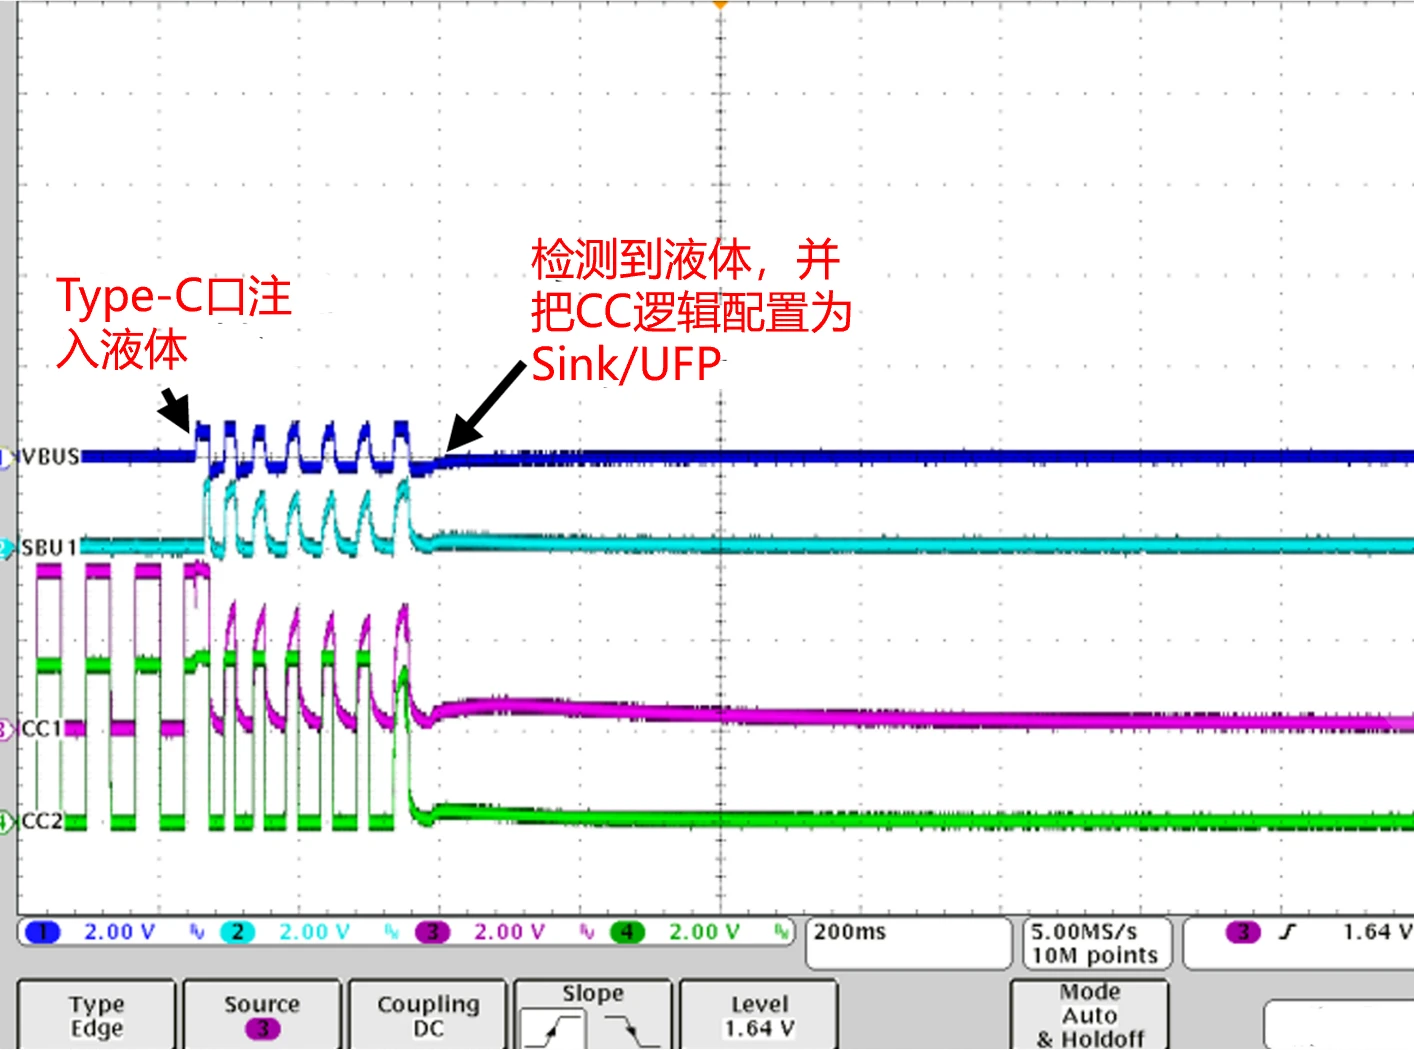Image resolution: width=1414 pixels, height=1050 pixels.
Task: Select the rising edge slope option
Action: coord(554,1028)
